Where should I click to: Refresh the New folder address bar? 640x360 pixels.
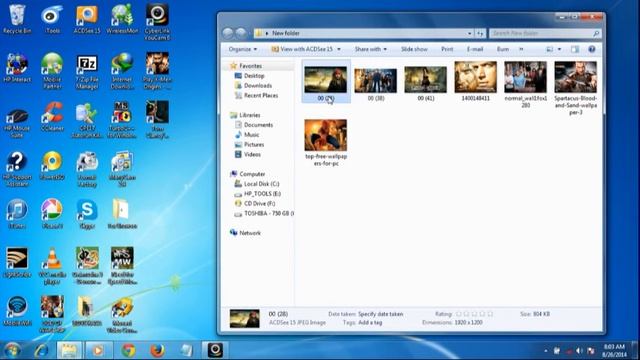(481, 33)
